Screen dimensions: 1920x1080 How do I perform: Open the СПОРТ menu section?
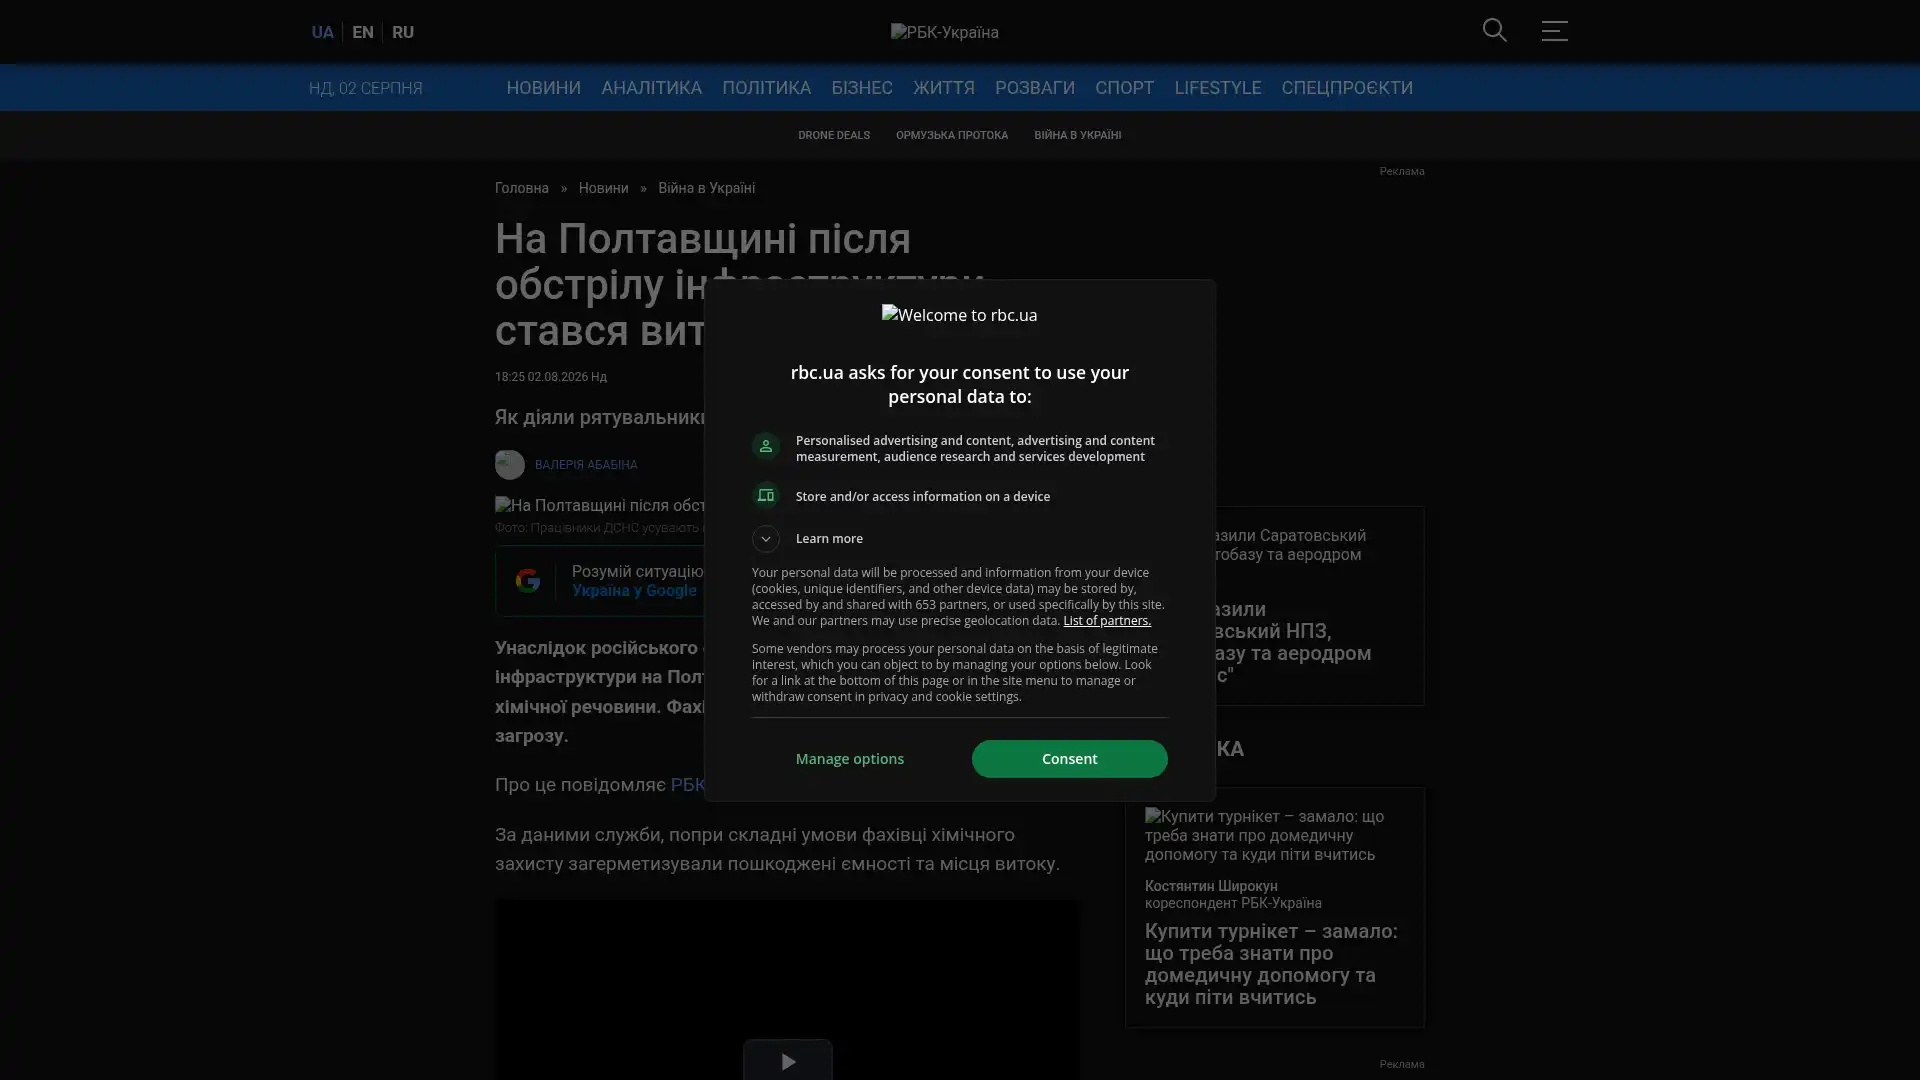tap(1124, 88)
